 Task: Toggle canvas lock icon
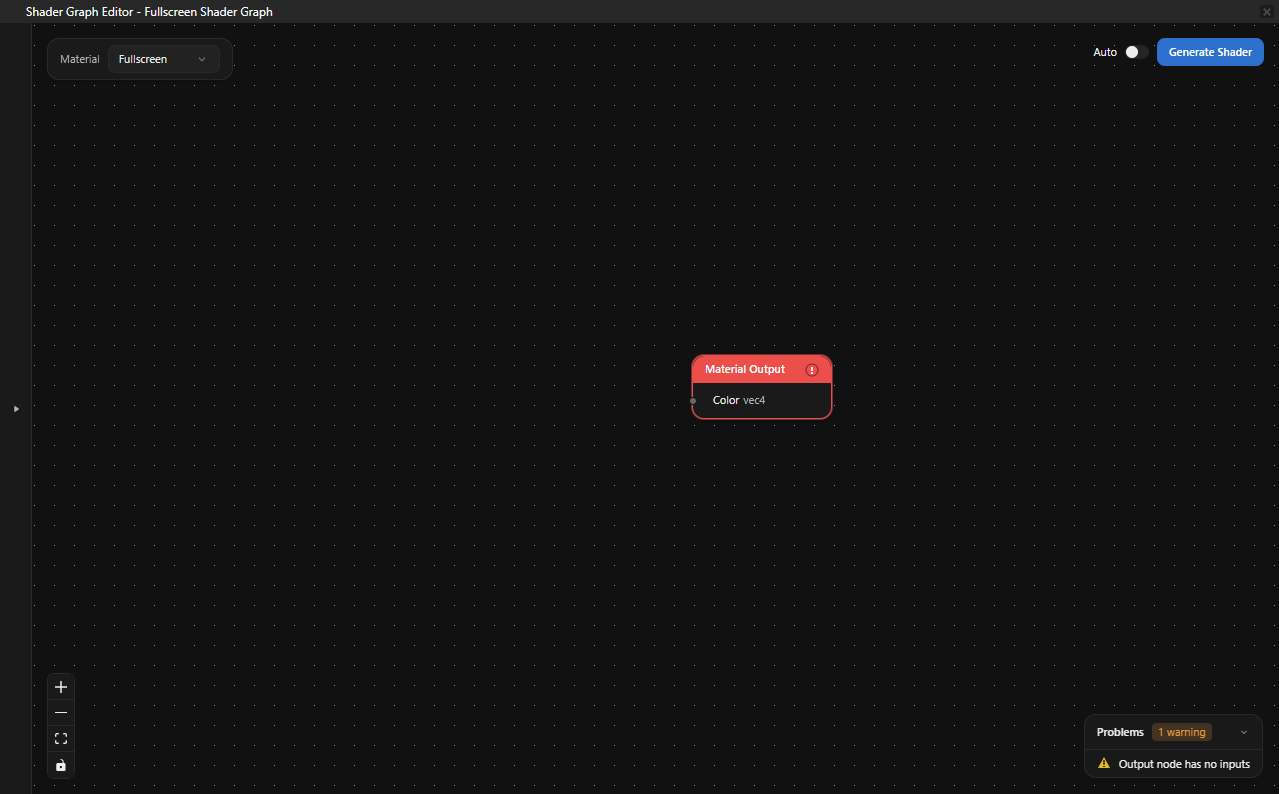(x=61, y=765)
